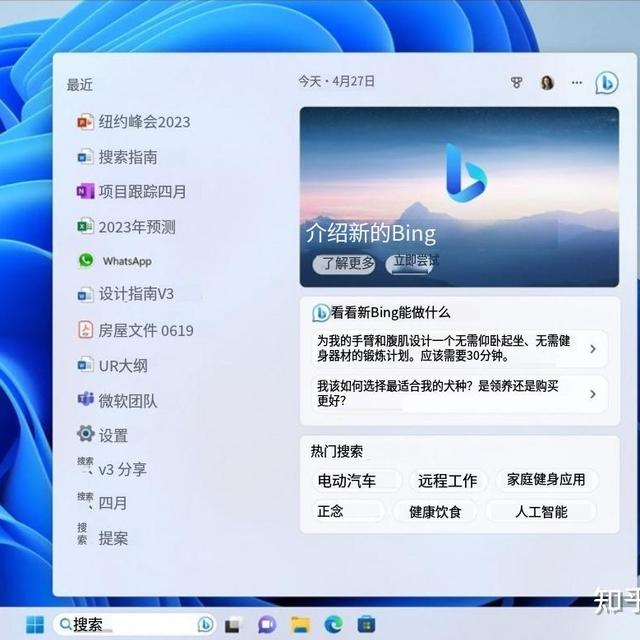Open Chat app on the taskbar
The width and height of the screenshot is (640, 640).
pos(267,624)
